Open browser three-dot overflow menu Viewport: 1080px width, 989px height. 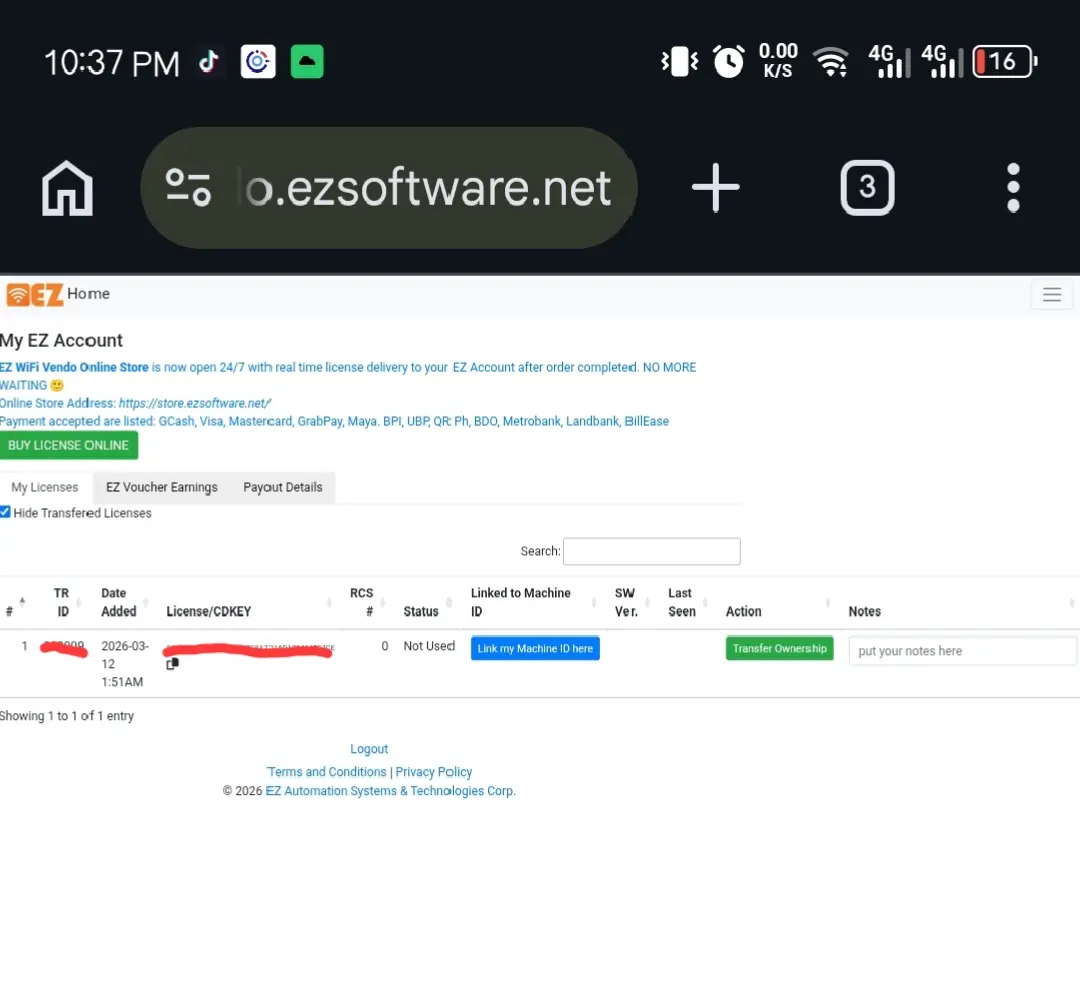(1012, 187)
